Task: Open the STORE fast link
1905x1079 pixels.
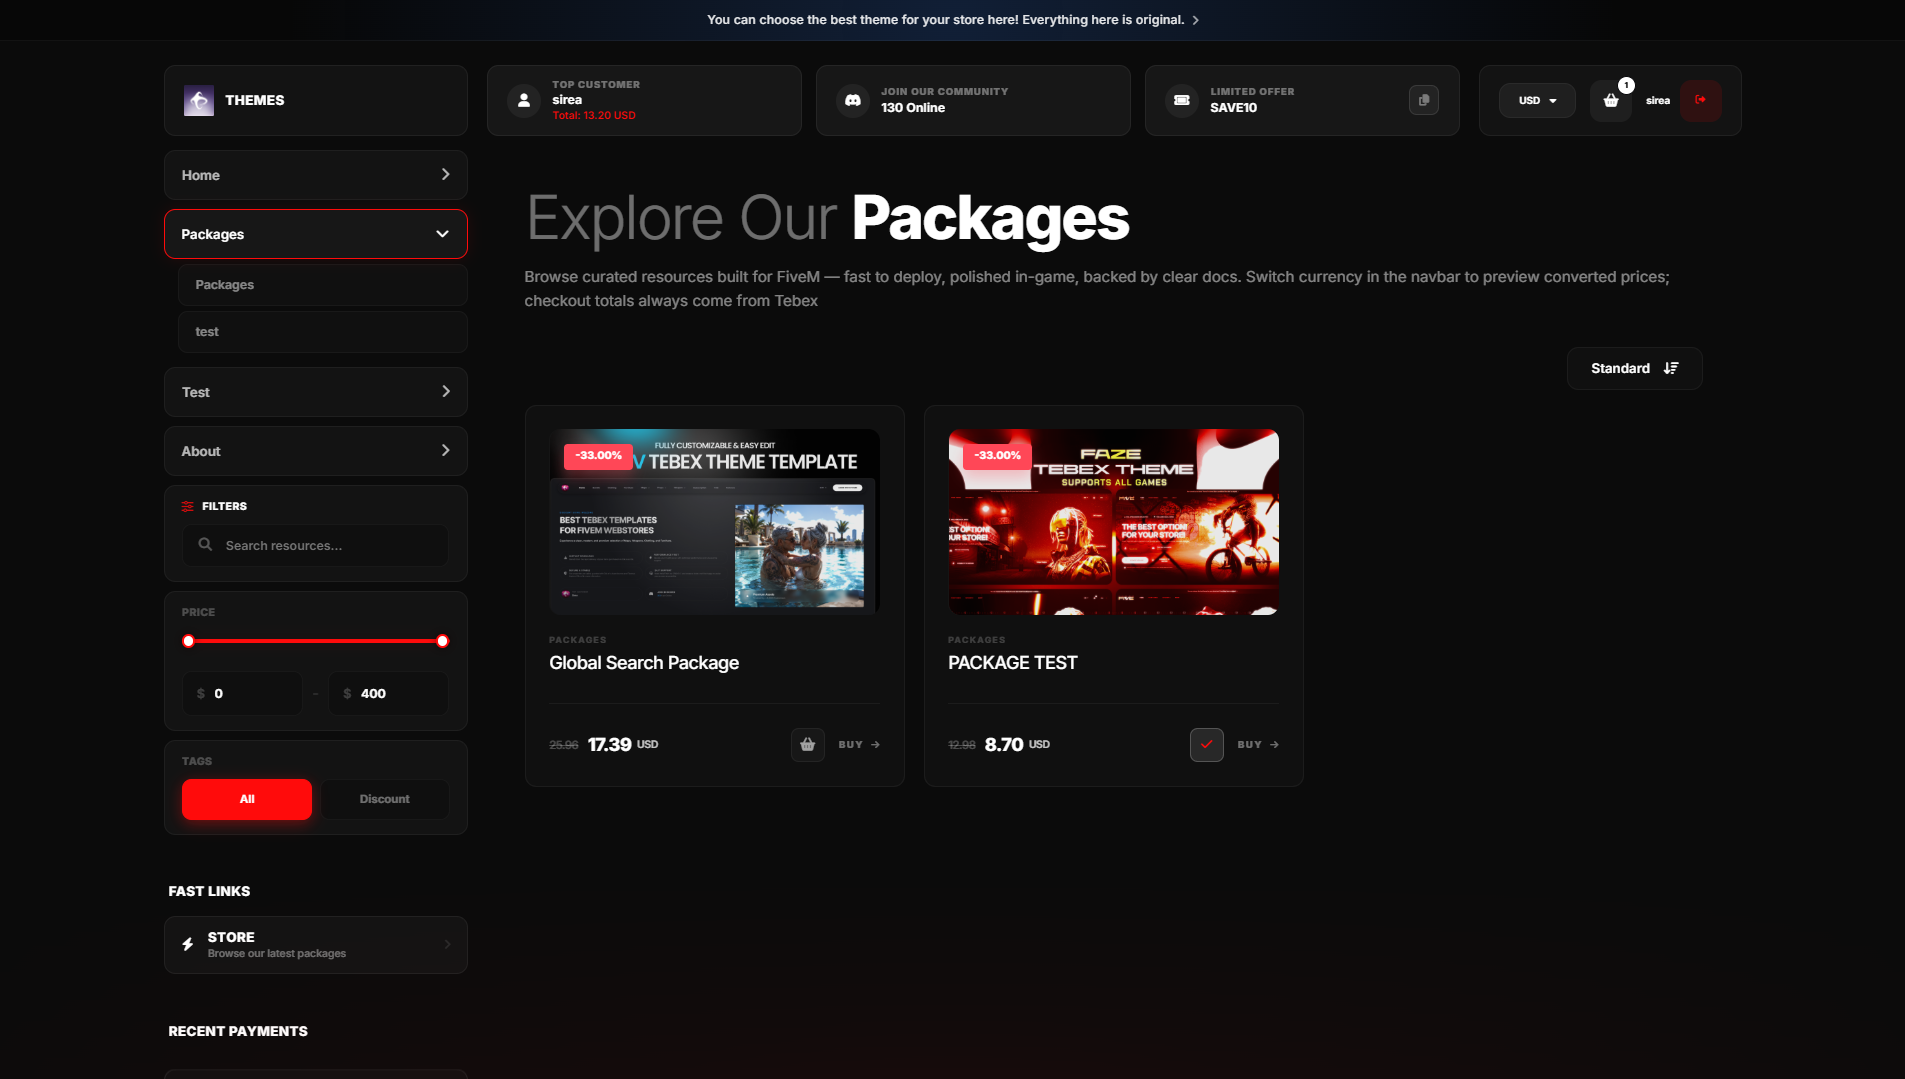Action: click(316, 945)
